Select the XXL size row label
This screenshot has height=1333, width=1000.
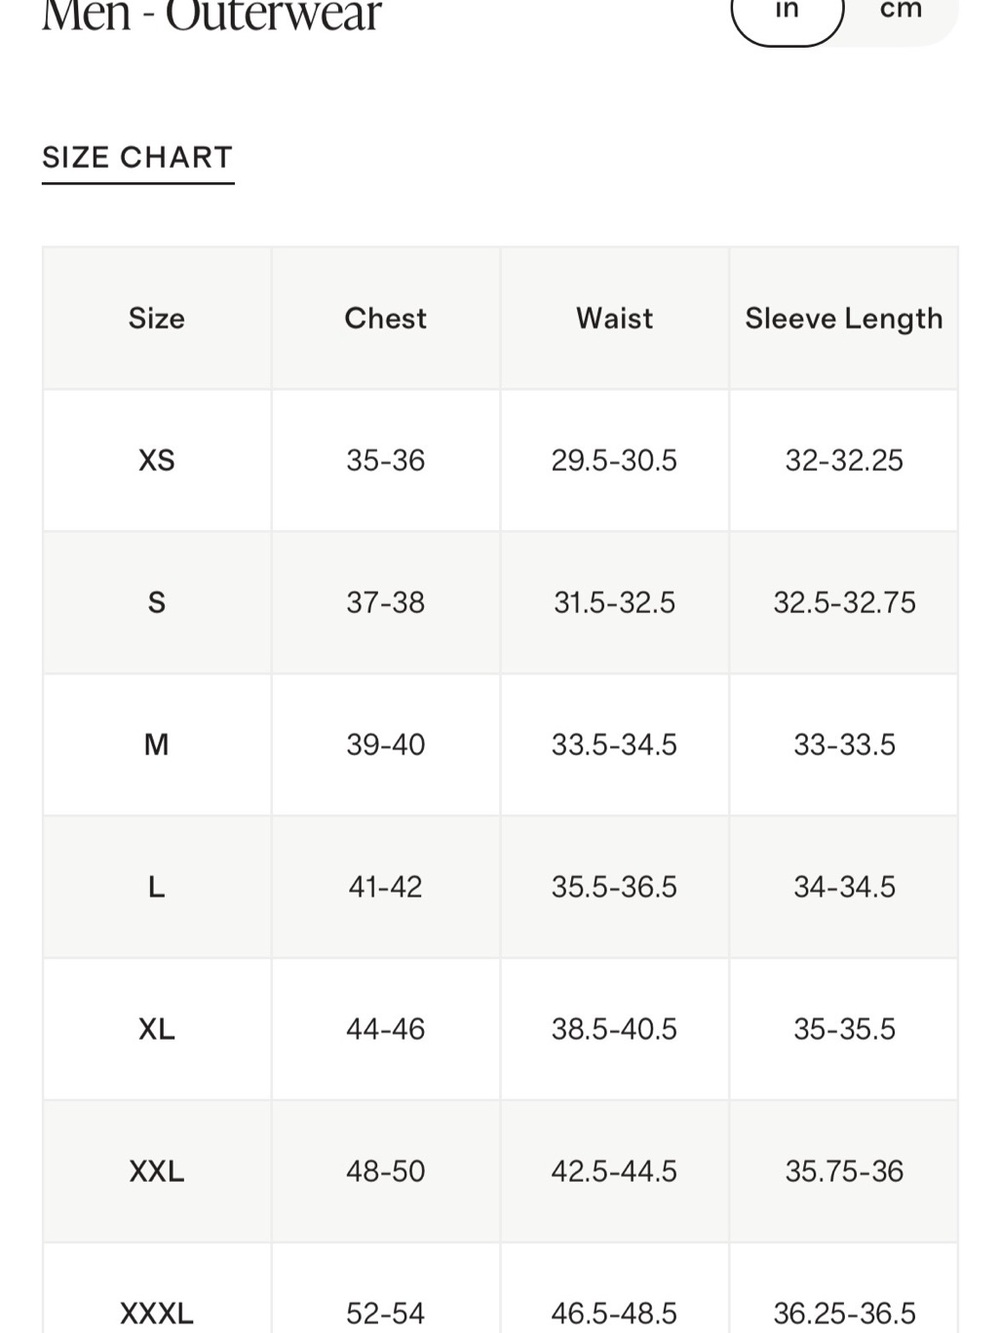157,1170
